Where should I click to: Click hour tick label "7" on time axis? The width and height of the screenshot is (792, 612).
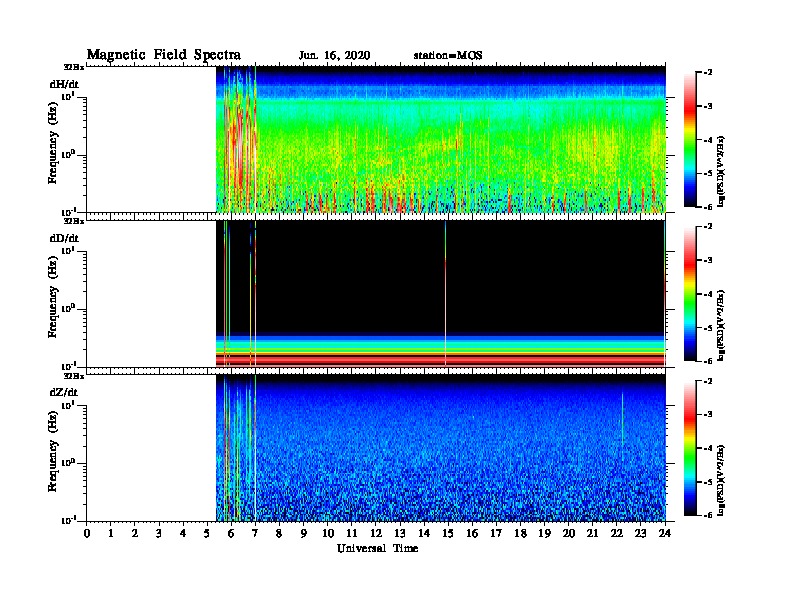(256, 533)
